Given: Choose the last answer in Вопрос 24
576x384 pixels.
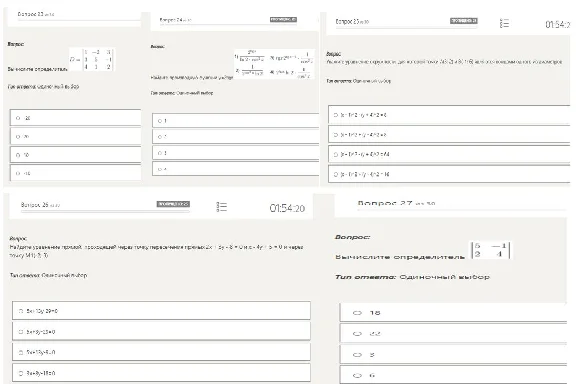Looking at the screenshot, I should click(235, 169).
